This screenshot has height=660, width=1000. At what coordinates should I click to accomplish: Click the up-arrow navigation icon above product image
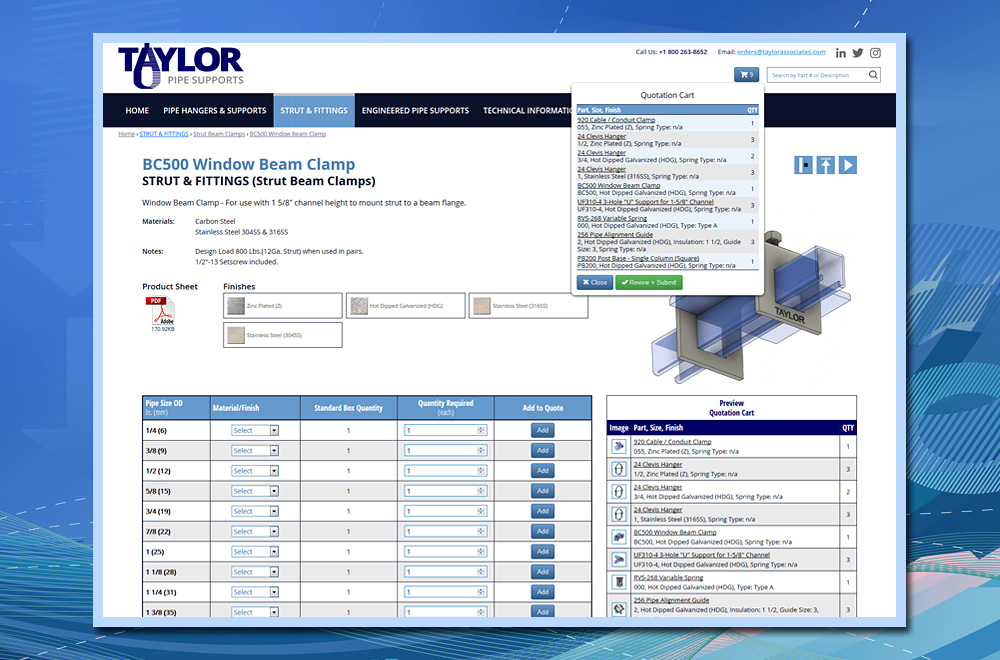(x=825, y=165)
